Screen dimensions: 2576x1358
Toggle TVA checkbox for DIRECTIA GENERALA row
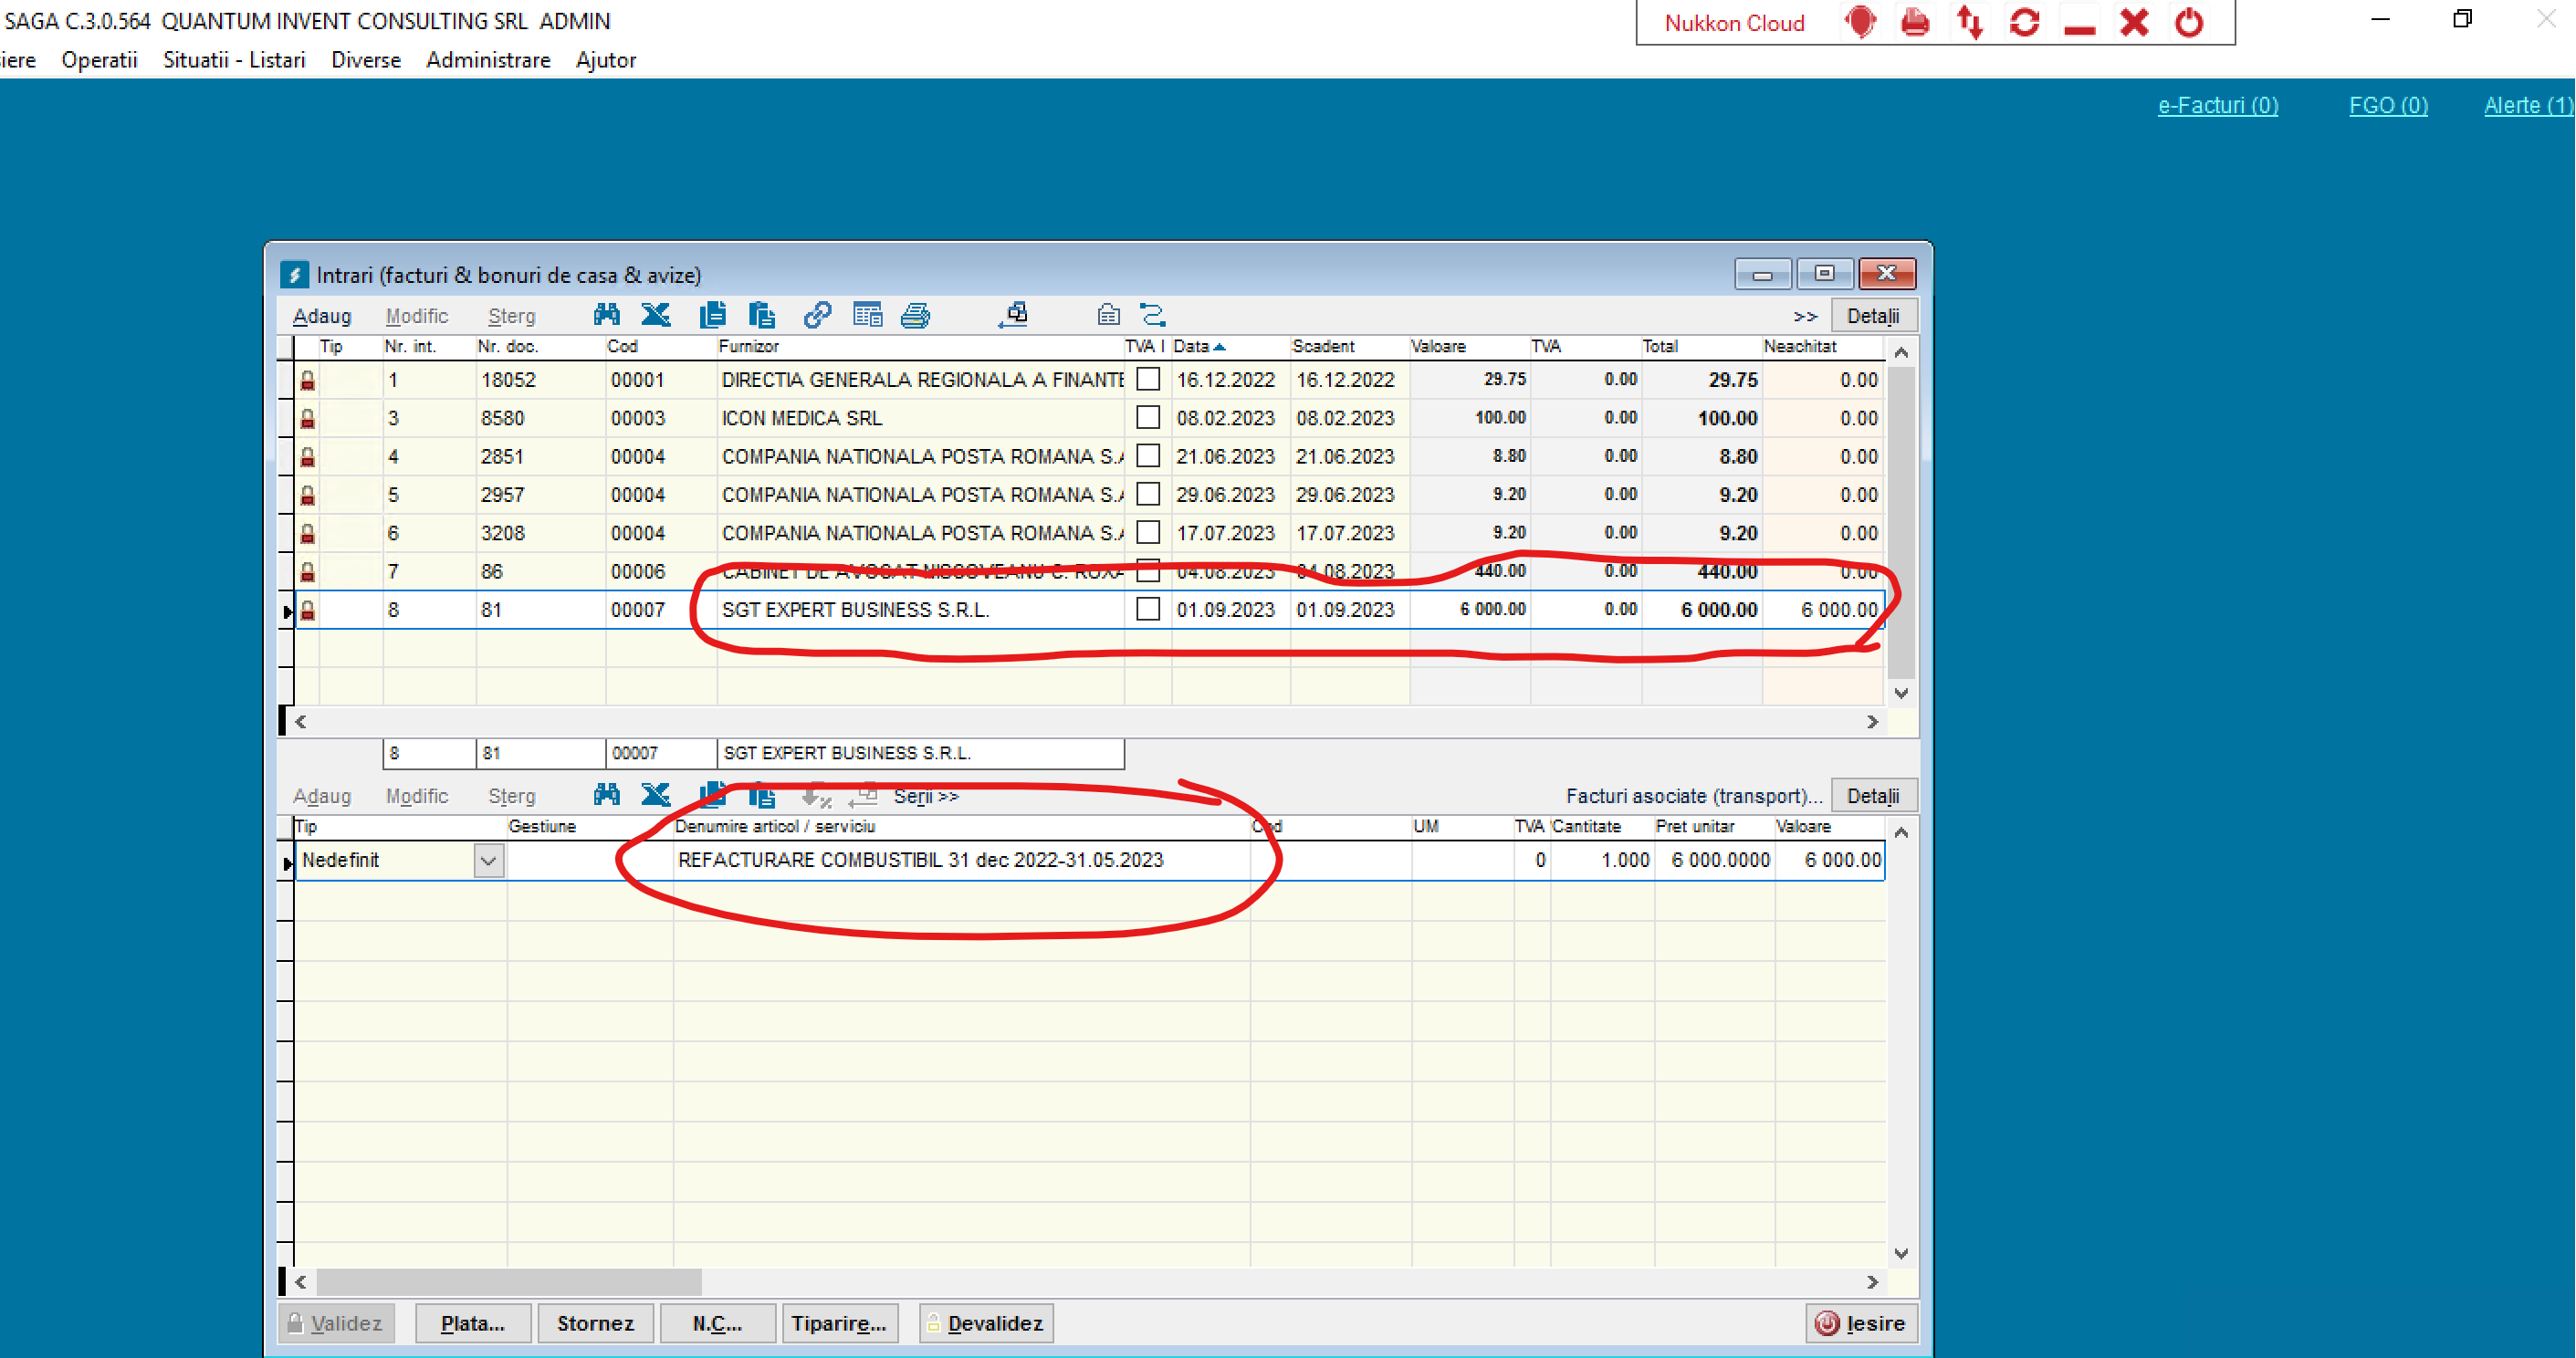tap(1148, 379)
